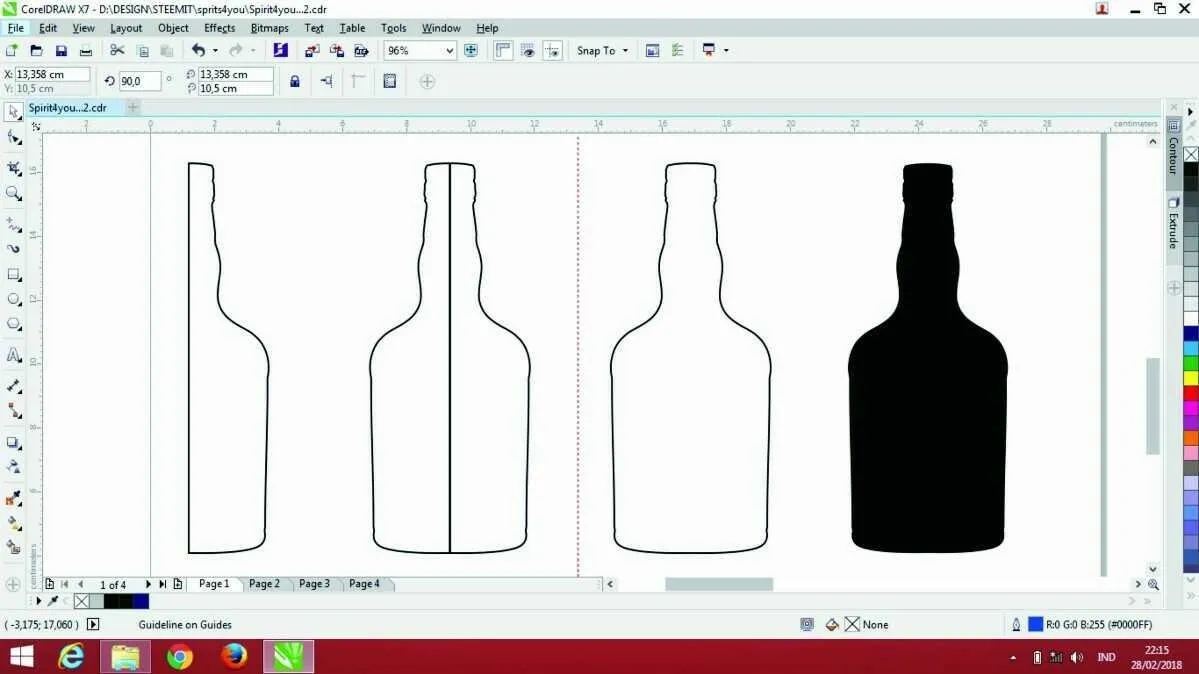This screenshot has height=674, width=1199.
Task: Click the Undo arrow icon
Action: [x=198, y=50]
